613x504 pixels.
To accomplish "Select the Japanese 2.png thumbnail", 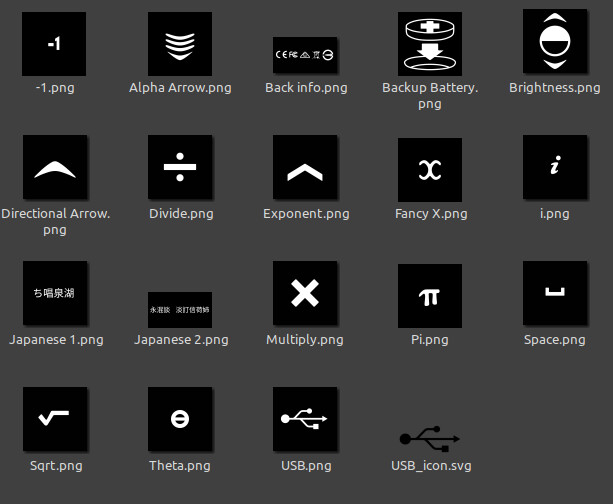I will pyautogui.click(x=180, y=309).
